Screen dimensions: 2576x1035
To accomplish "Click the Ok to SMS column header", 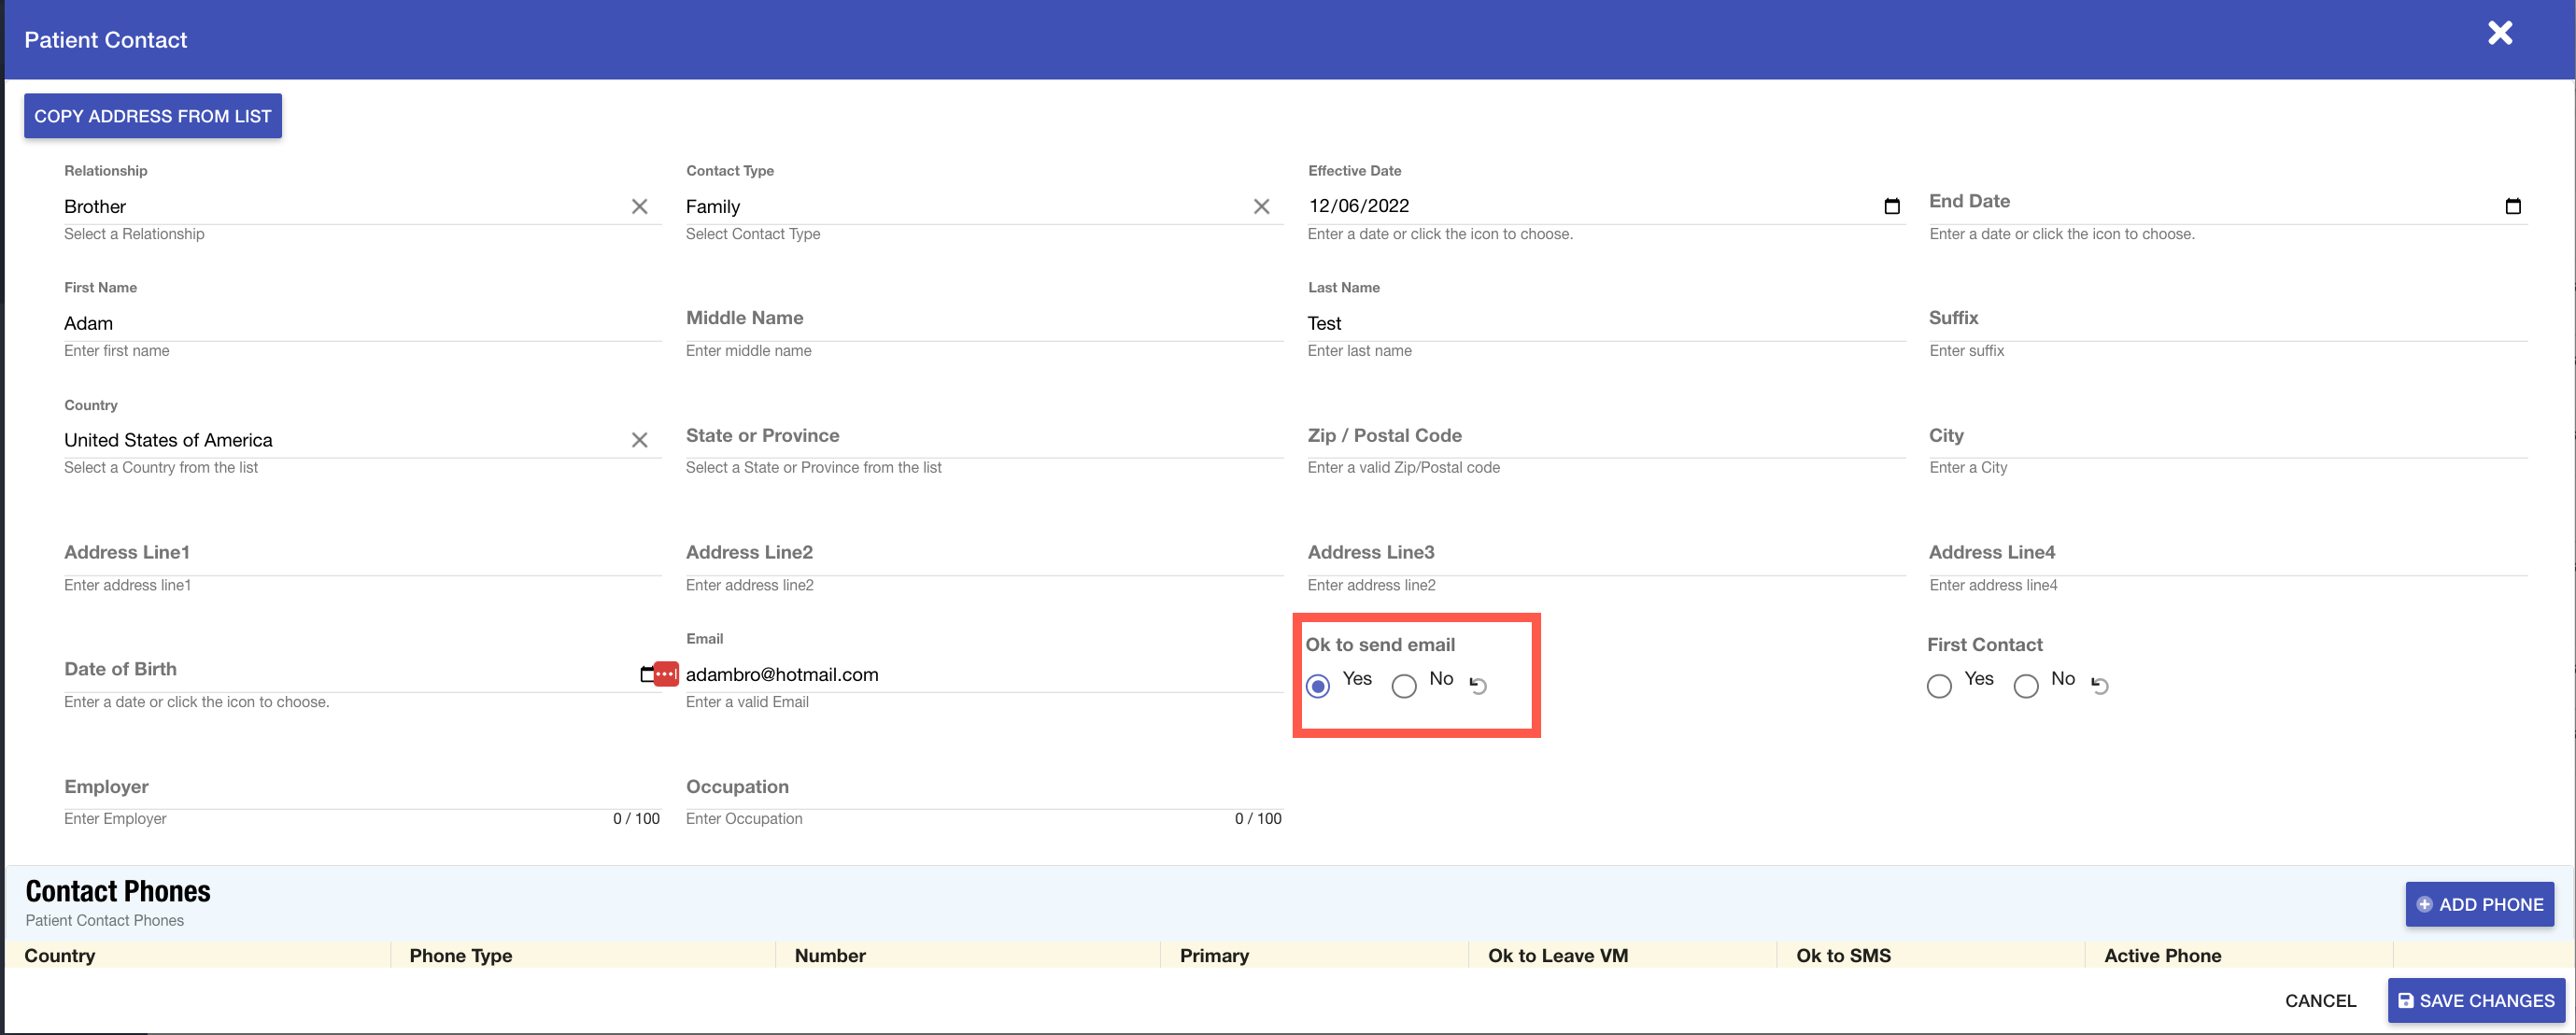I will click(x=1843, y=955).
